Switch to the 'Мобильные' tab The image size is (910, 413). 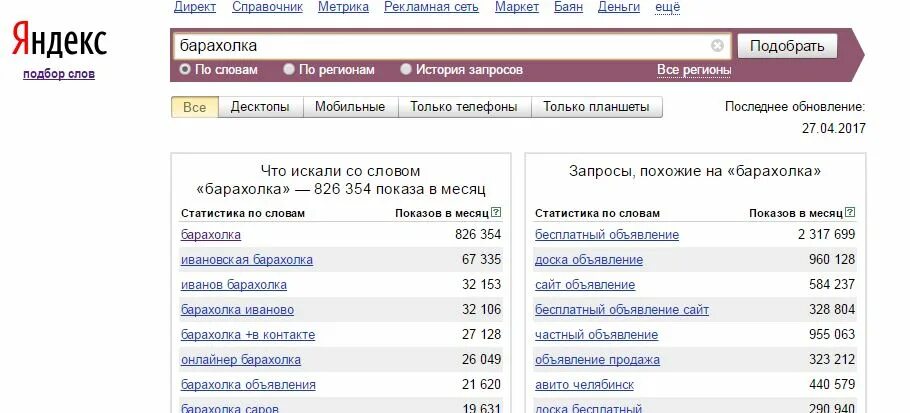click(x=350, y=107)
